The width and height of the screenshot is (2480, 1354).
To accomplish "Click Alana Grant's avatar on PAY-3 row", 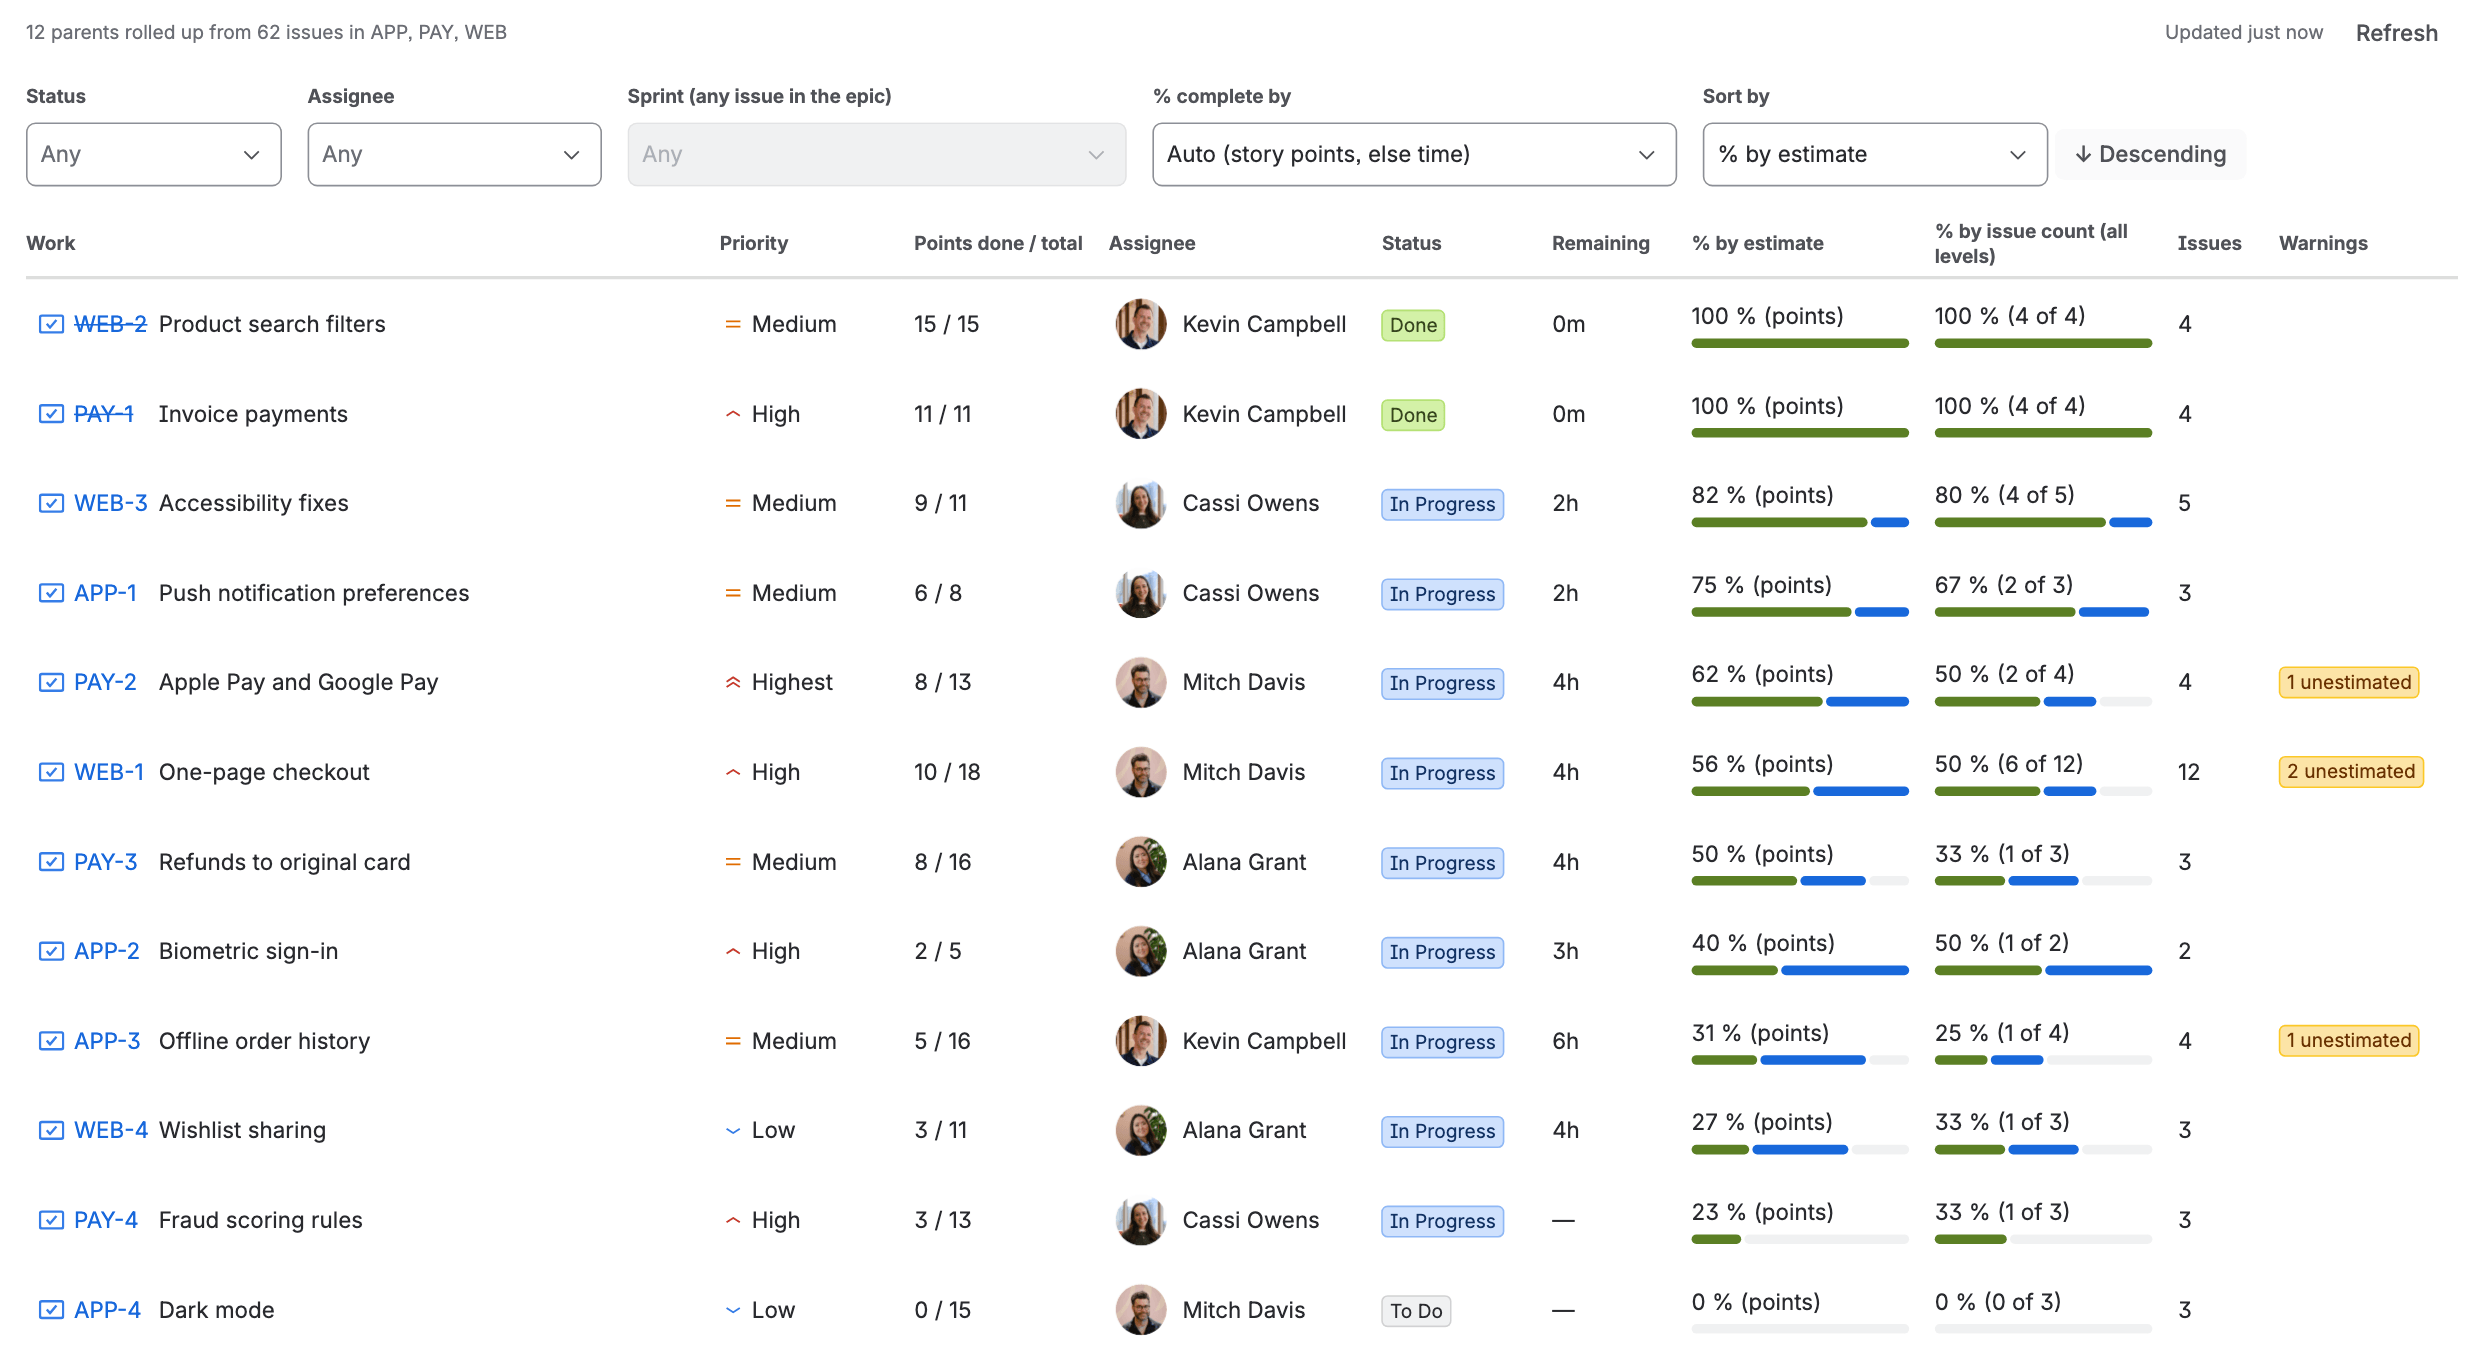I will coord(1141,862).
